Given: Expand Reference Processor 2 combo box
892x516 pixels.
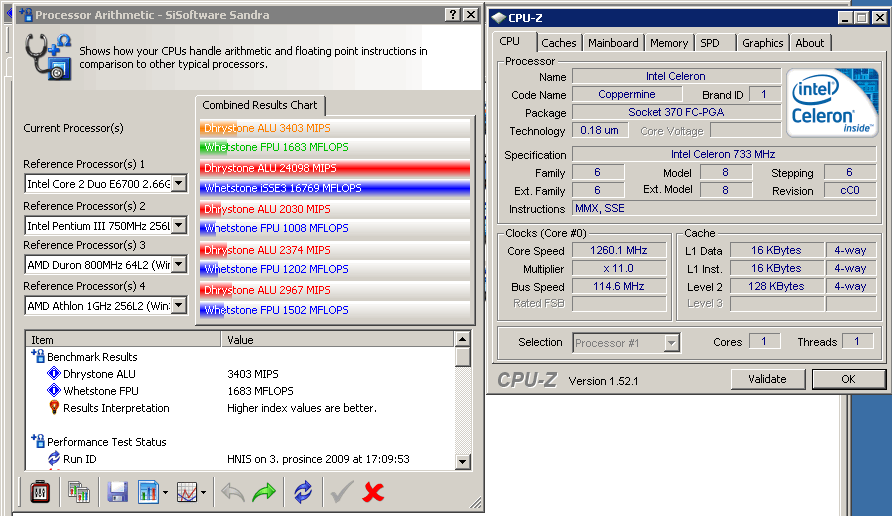Looking at the screenshot, I should coord(179,224).
